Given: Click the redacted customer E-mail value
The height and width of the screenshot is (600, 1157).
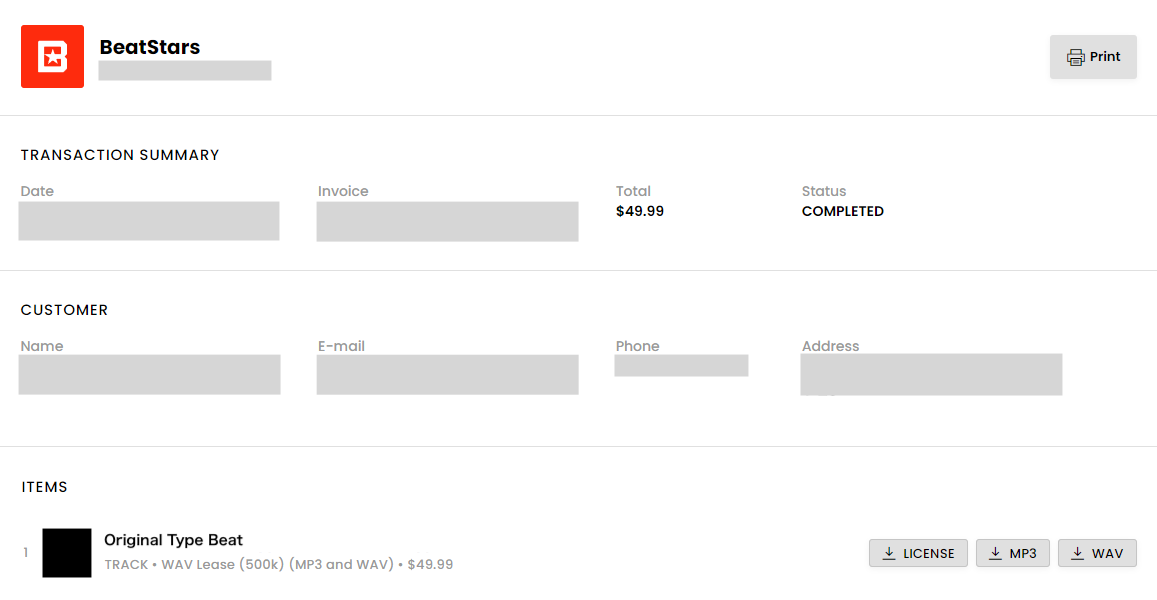Looking at the screenshot, I should pos(447,375).
